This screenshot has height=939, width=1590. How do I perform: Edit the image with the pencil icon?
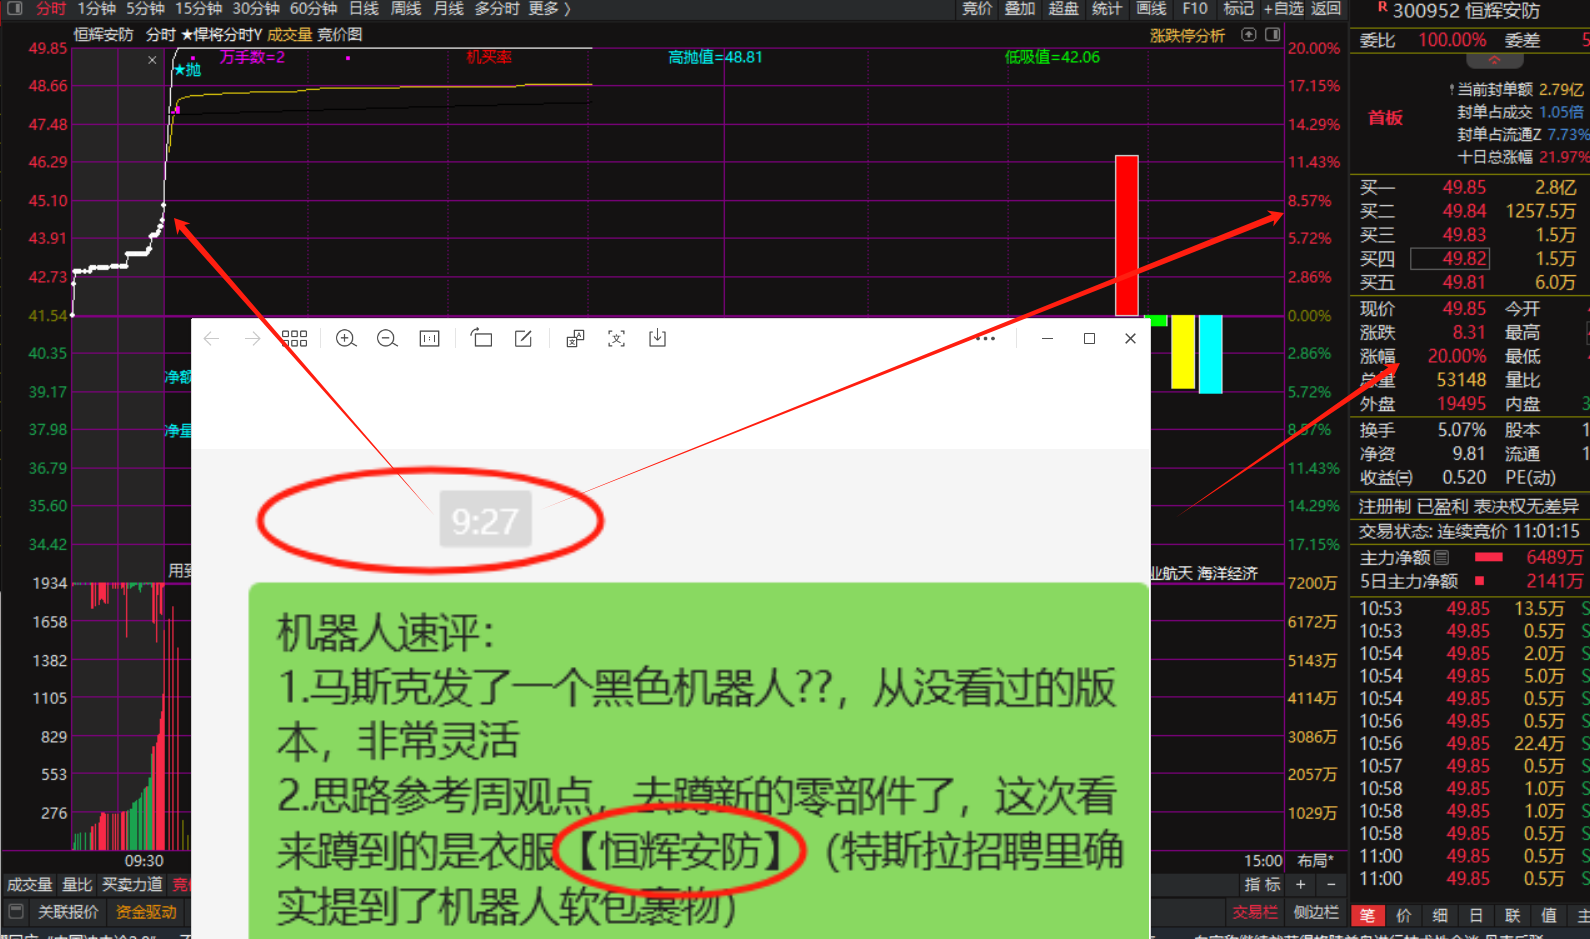523,339
